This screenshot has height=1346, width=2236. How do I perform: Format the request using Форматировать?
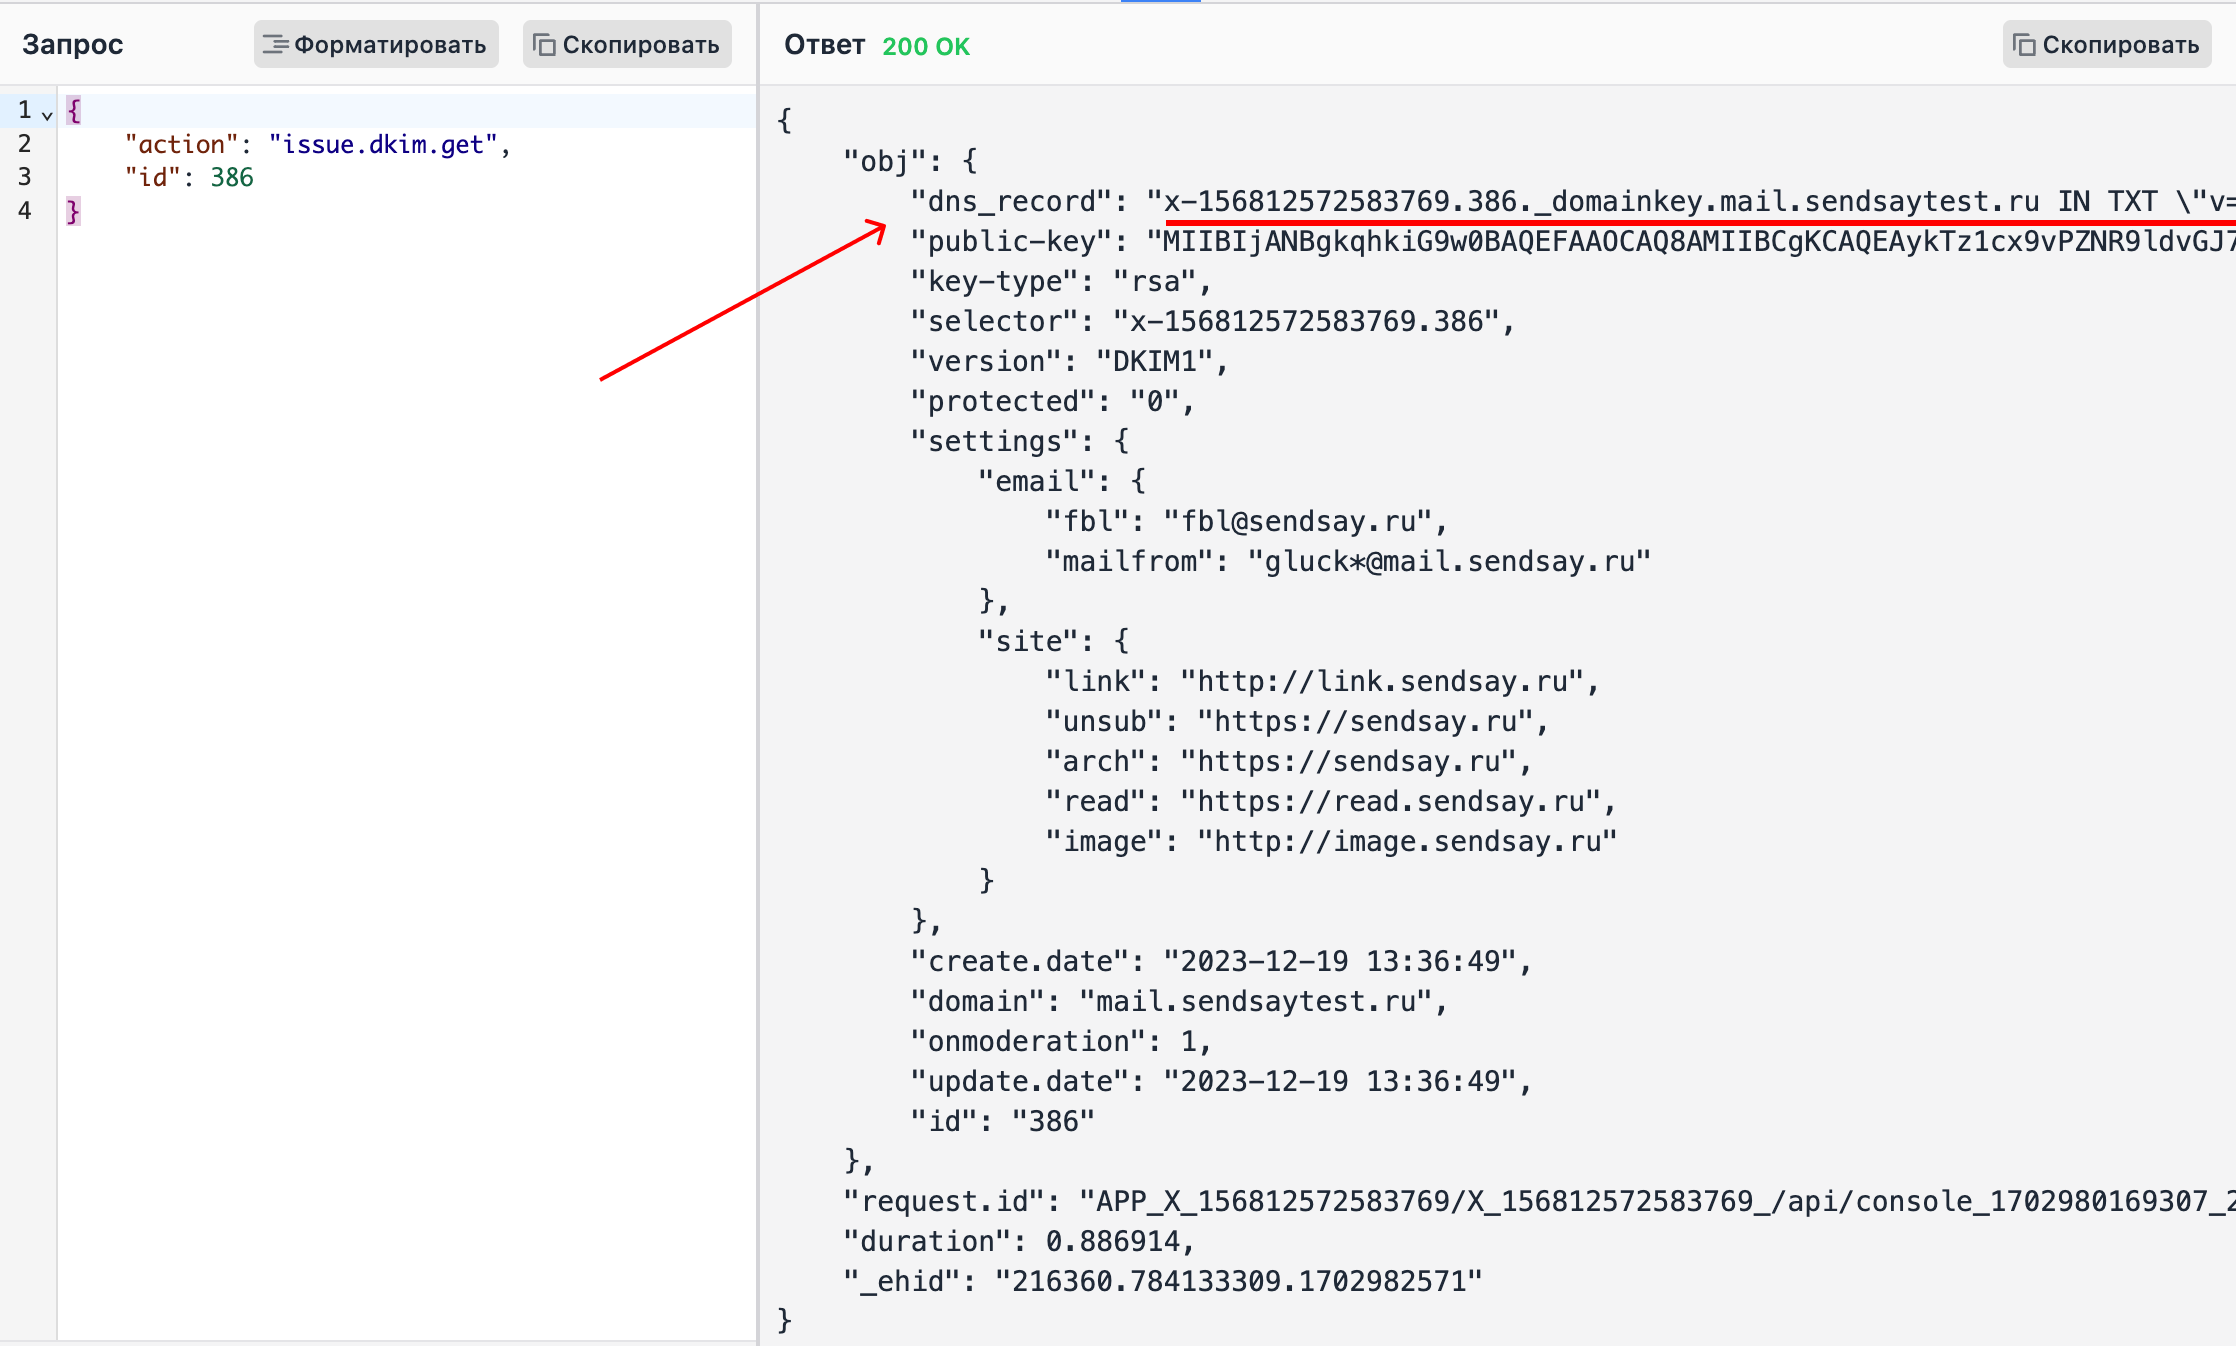tap(375, 44)
